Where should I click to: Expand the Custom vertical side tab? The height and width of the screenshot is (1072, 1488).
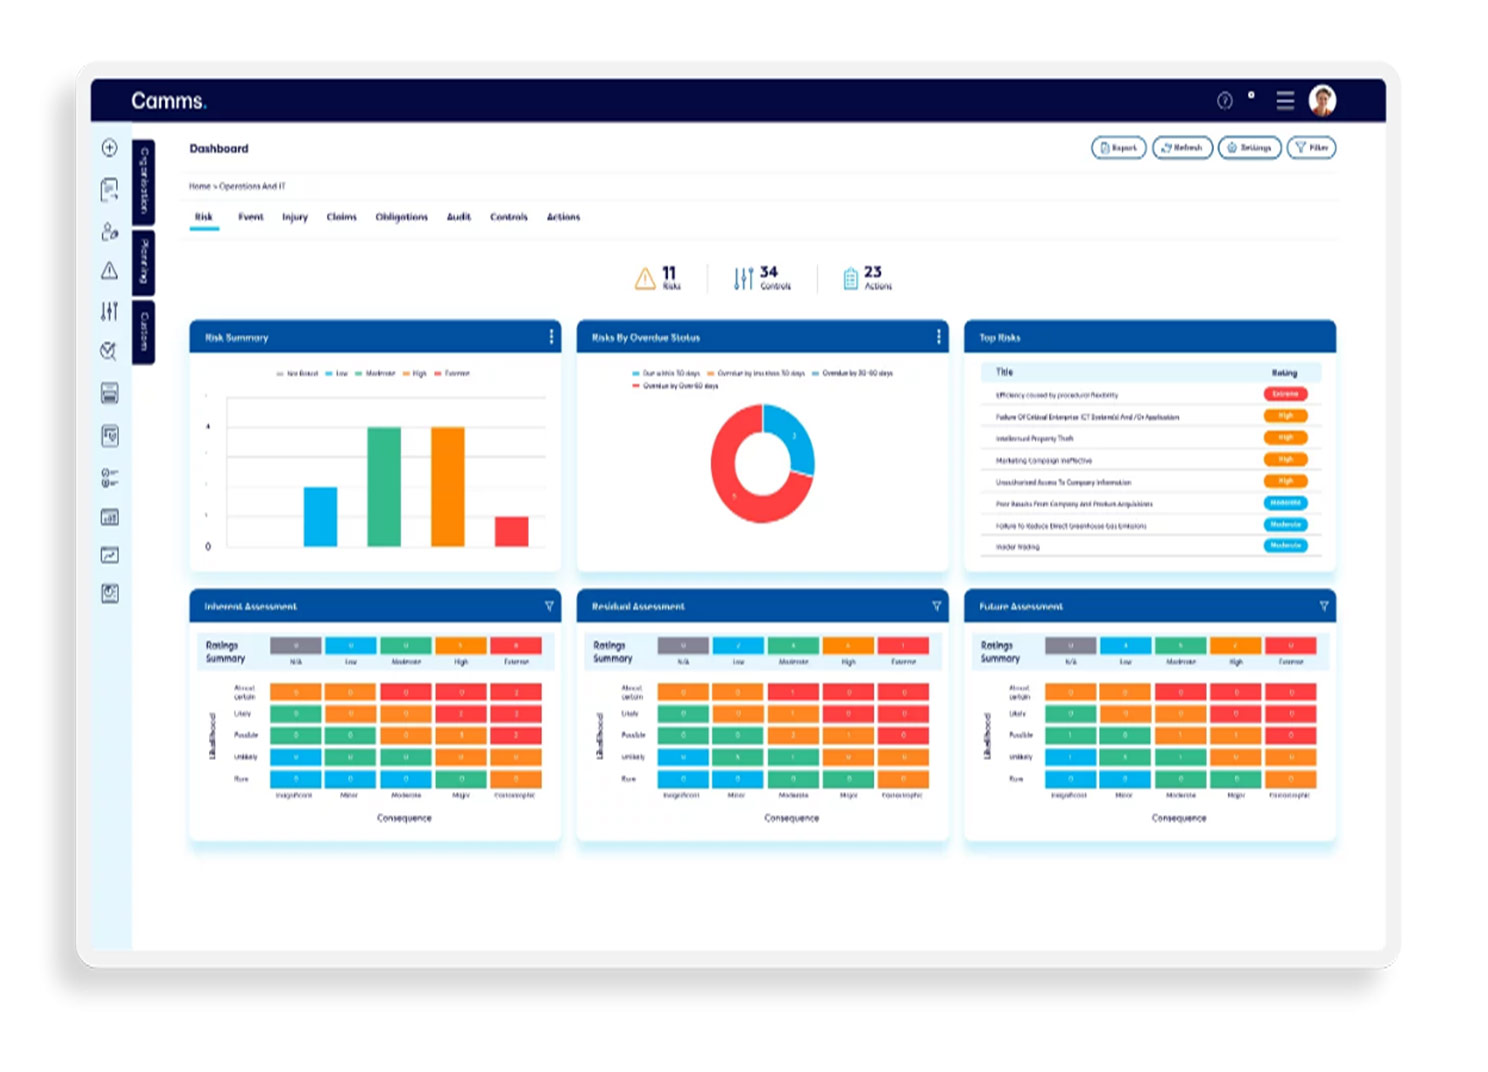click(143, 332)
